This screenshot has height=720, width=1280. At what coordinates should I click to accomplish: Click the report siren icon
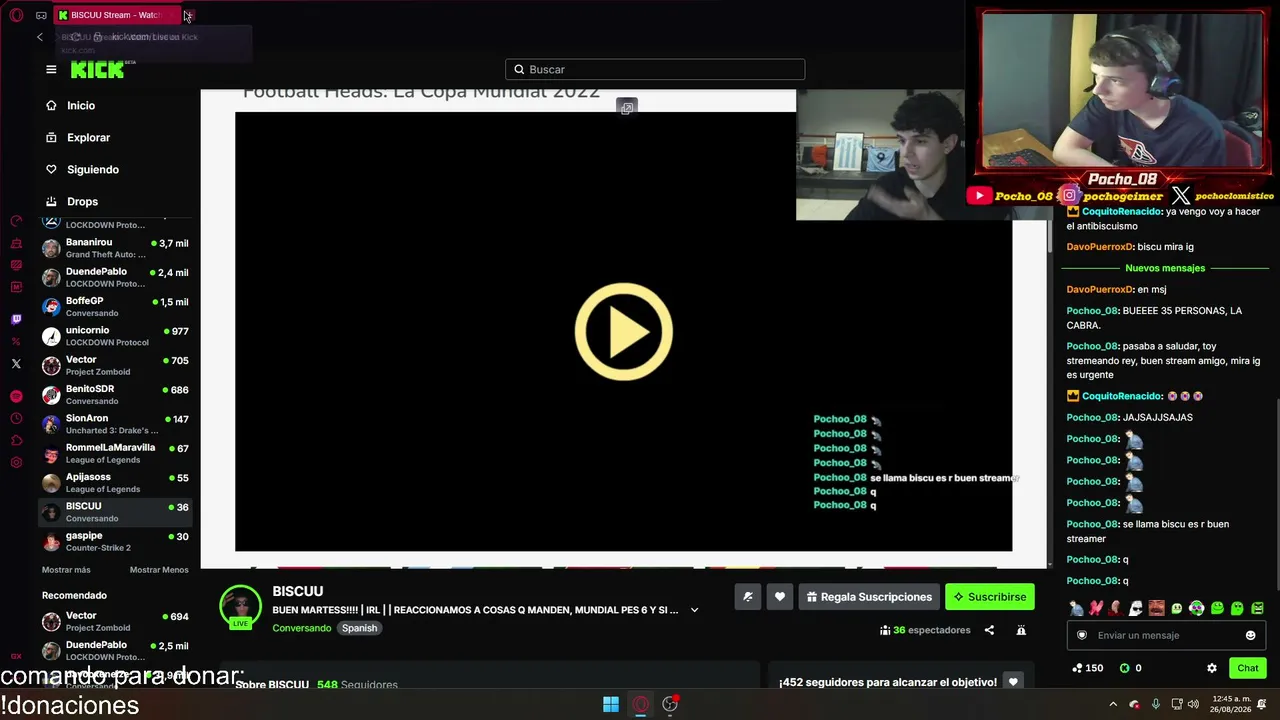[x=1021, y=630]
